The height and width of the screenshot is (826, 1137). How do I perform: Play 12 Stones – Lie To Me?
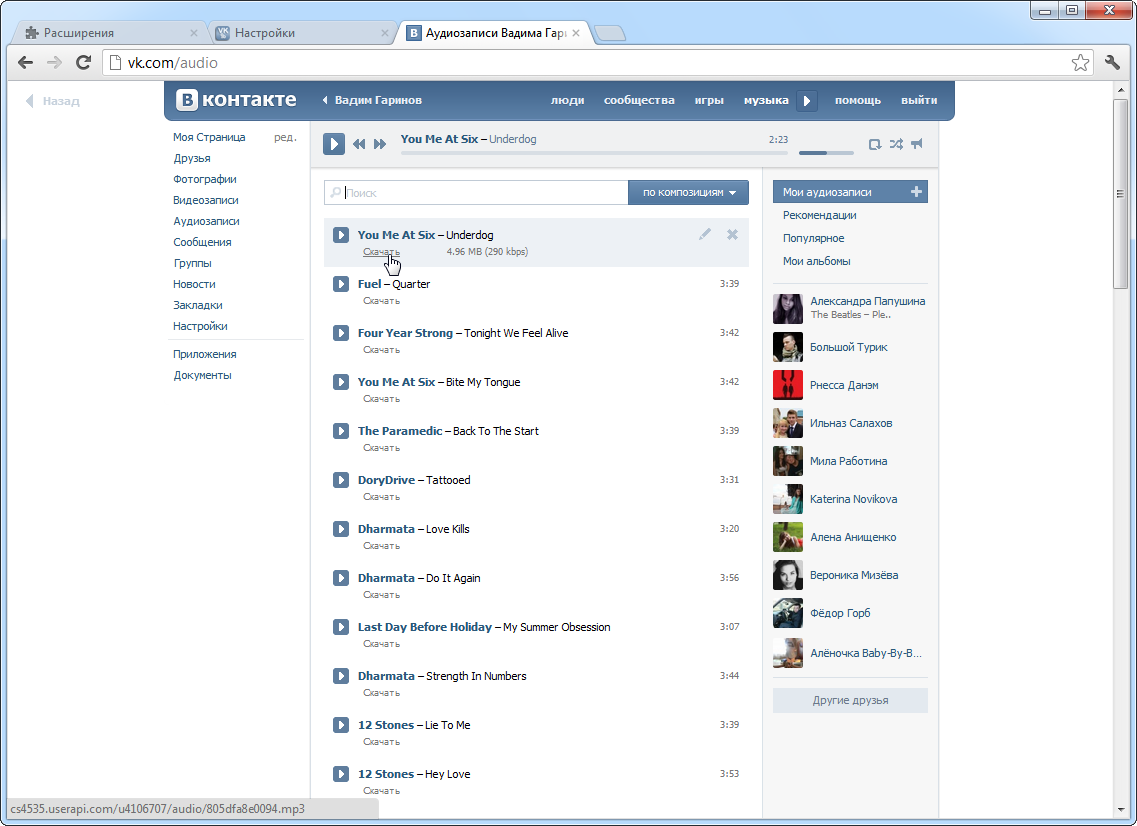[341, 724]
